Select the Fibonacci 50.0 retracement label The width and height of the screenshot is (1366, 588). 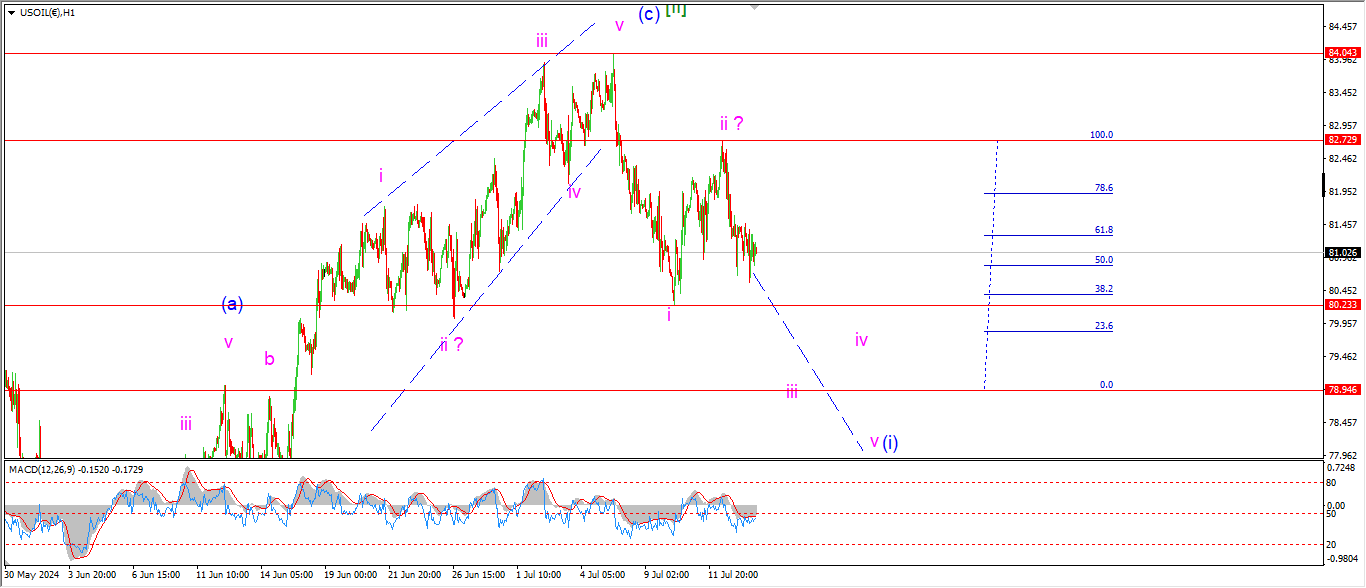pyautogui.click(x=1103, y=260)
